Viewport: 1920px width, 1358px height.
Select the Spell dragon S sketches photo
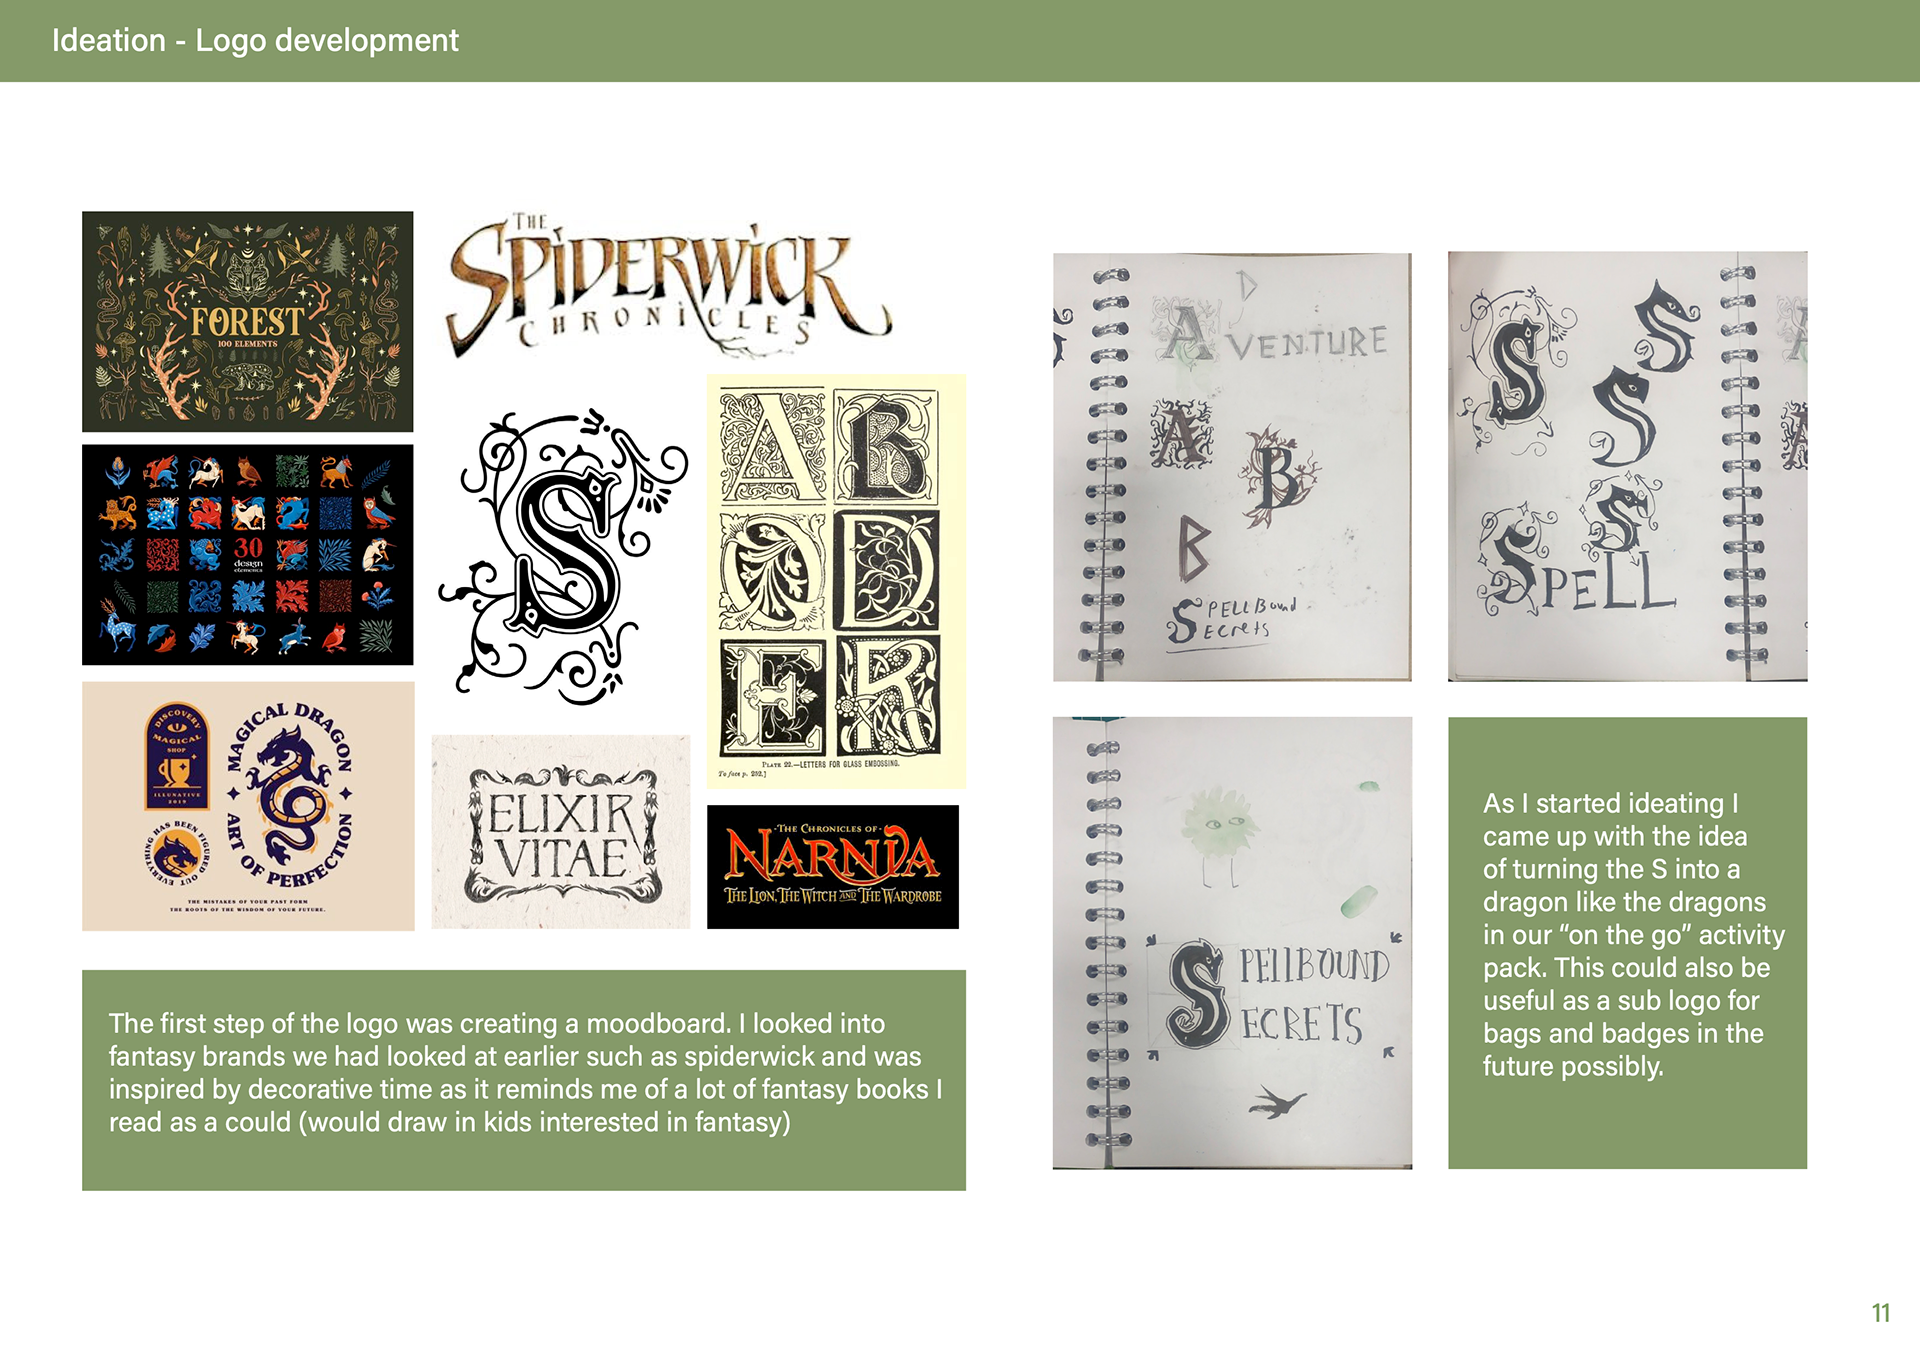[x=1627, y=467]
